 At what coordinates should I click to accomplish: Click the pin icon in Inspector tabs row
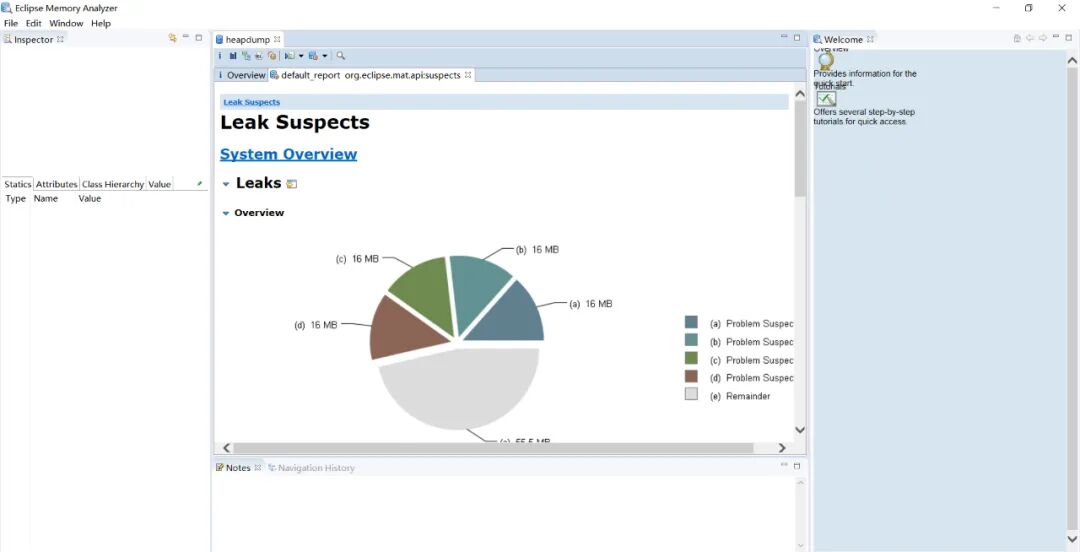[199, 184]
